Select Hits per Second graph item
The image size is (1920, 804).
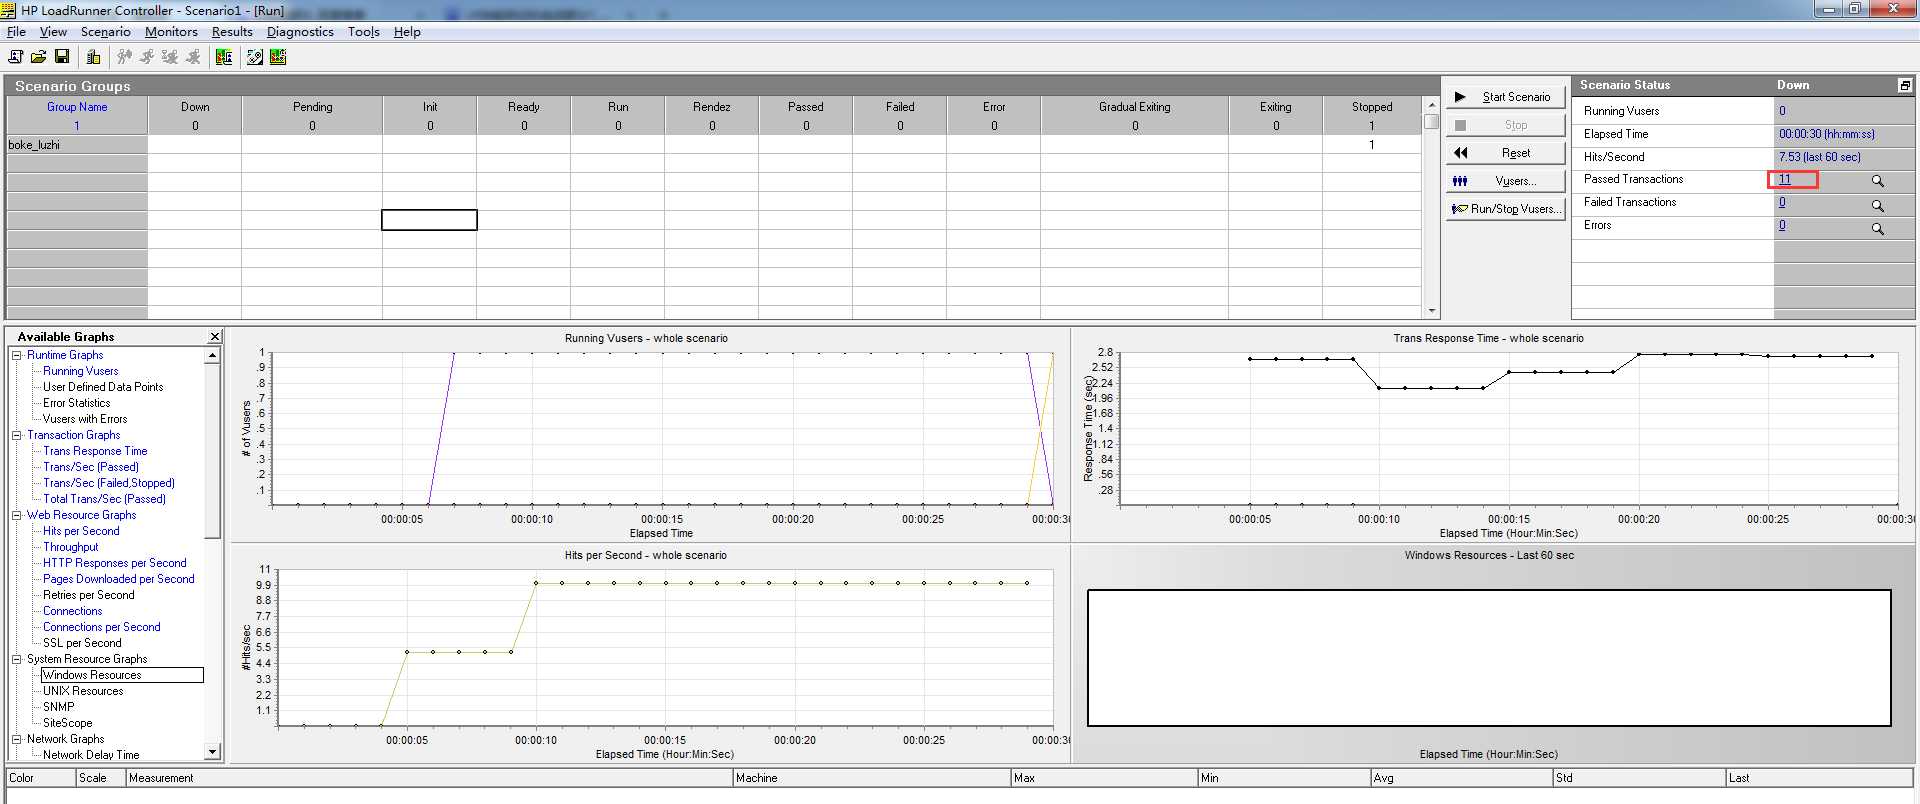tap(81, 531)
